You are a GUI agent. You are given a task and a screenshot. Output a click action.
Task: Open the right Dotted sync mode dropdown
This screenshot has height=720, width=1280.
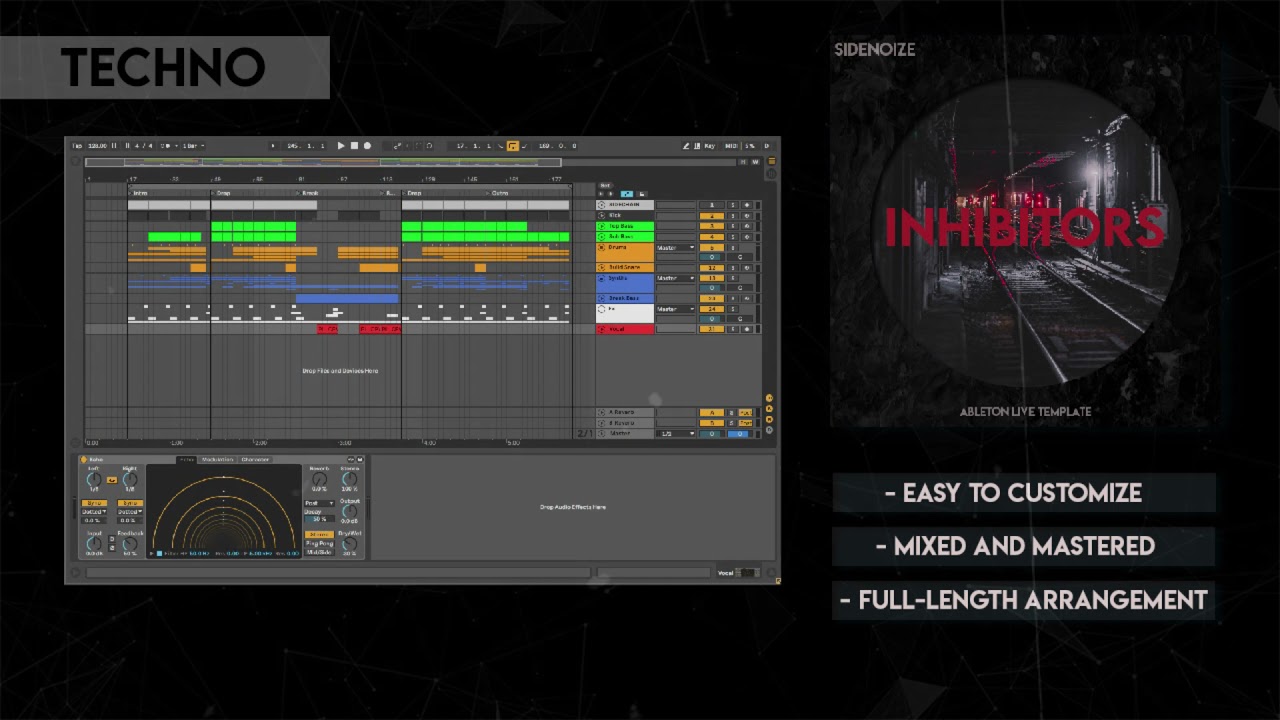pos(130,512)
